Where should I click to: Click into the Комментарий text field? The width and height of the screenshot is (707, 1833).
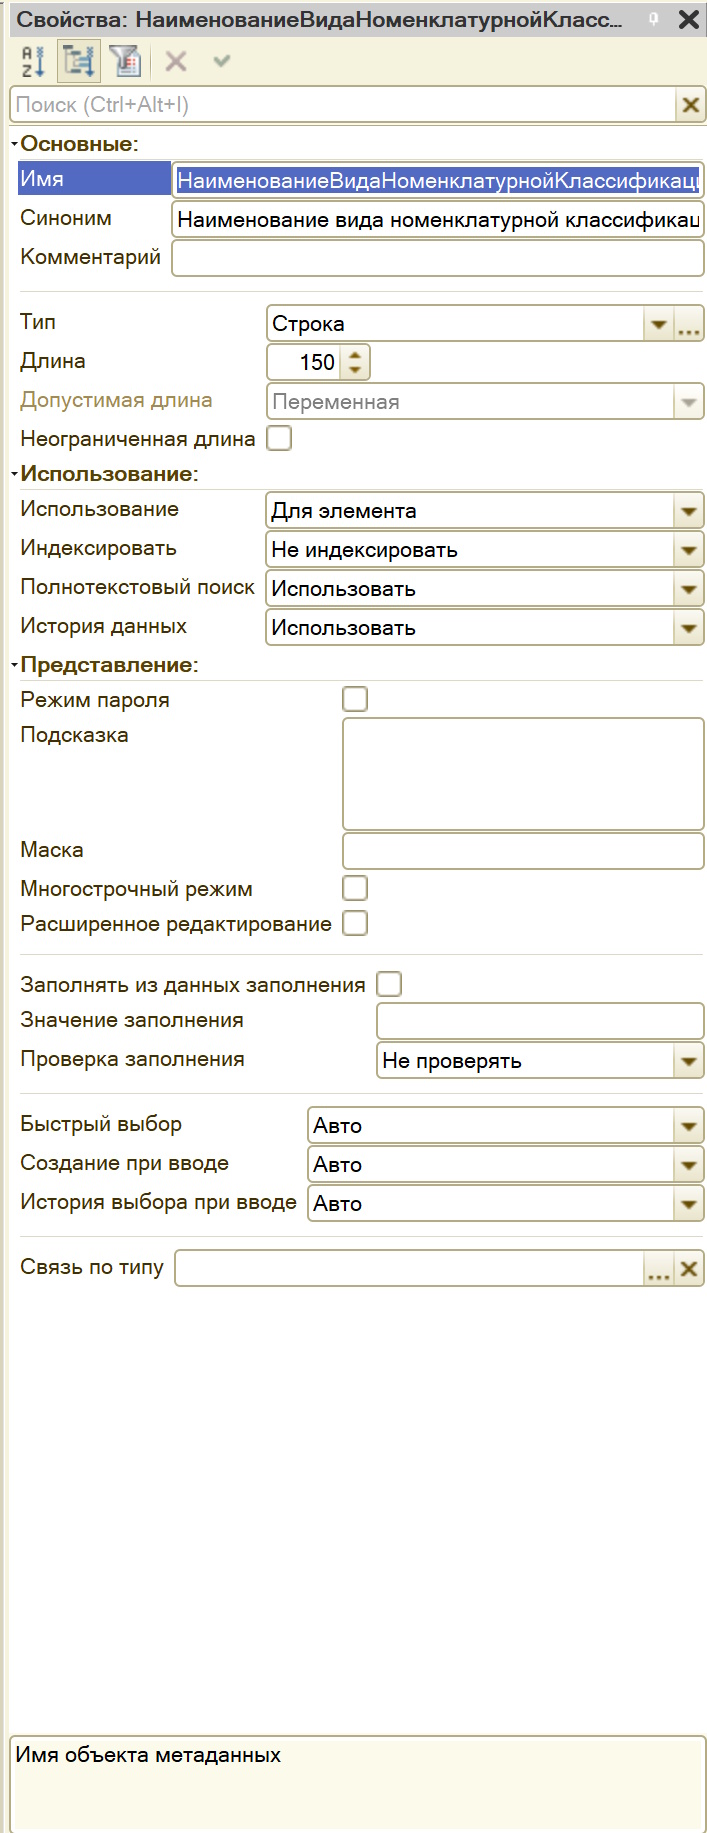point(437,258)
